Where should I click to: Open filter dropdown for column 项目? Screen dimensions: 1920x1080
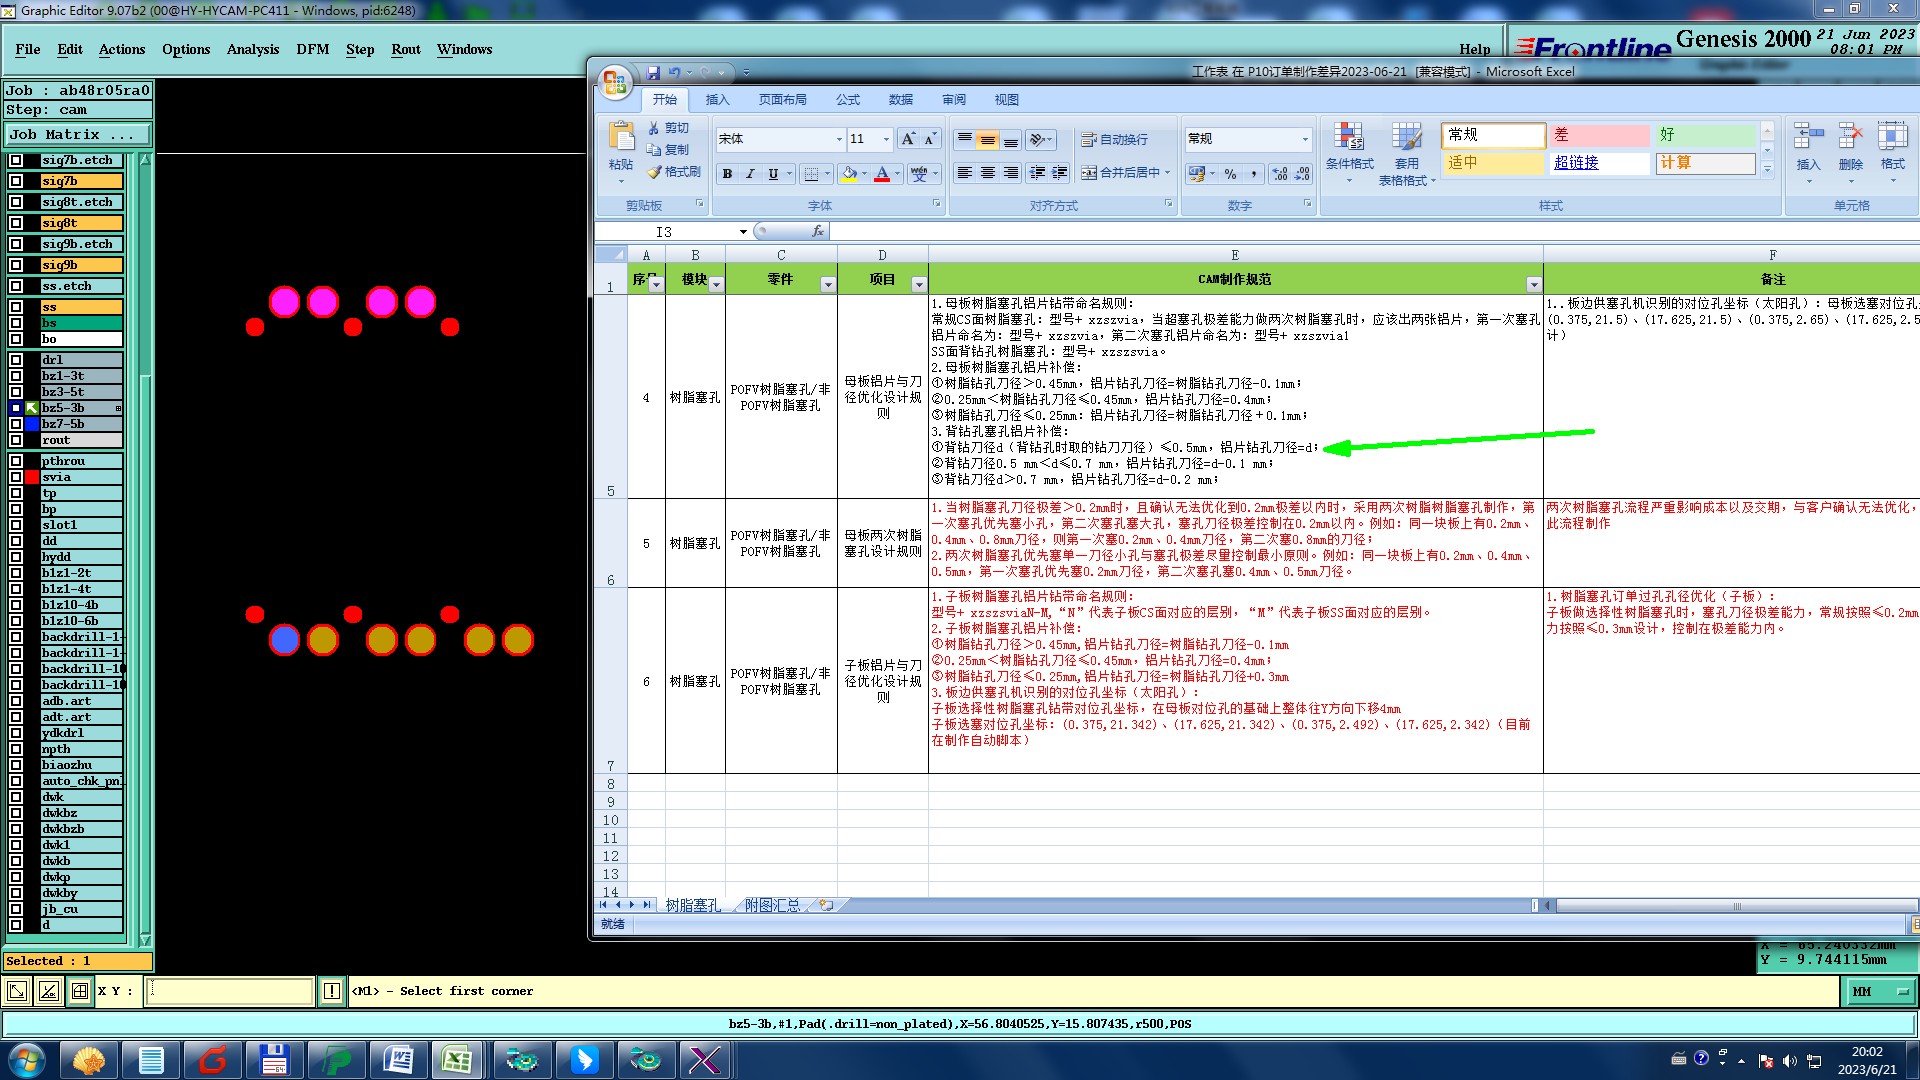click(x=919, y=285)
